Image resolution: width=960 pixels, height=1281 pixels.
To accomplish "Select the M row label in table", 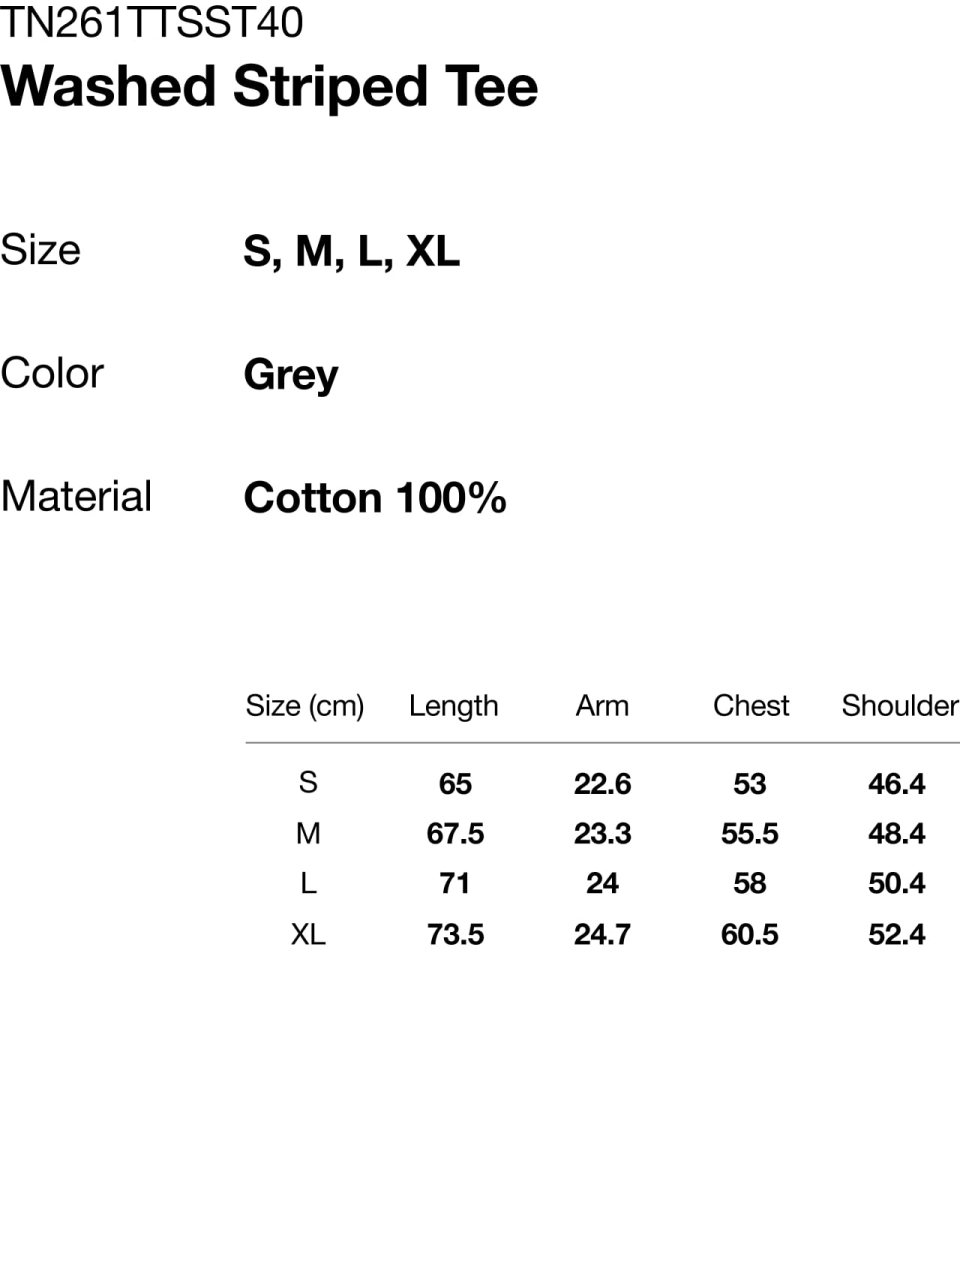I will [308, 833].
